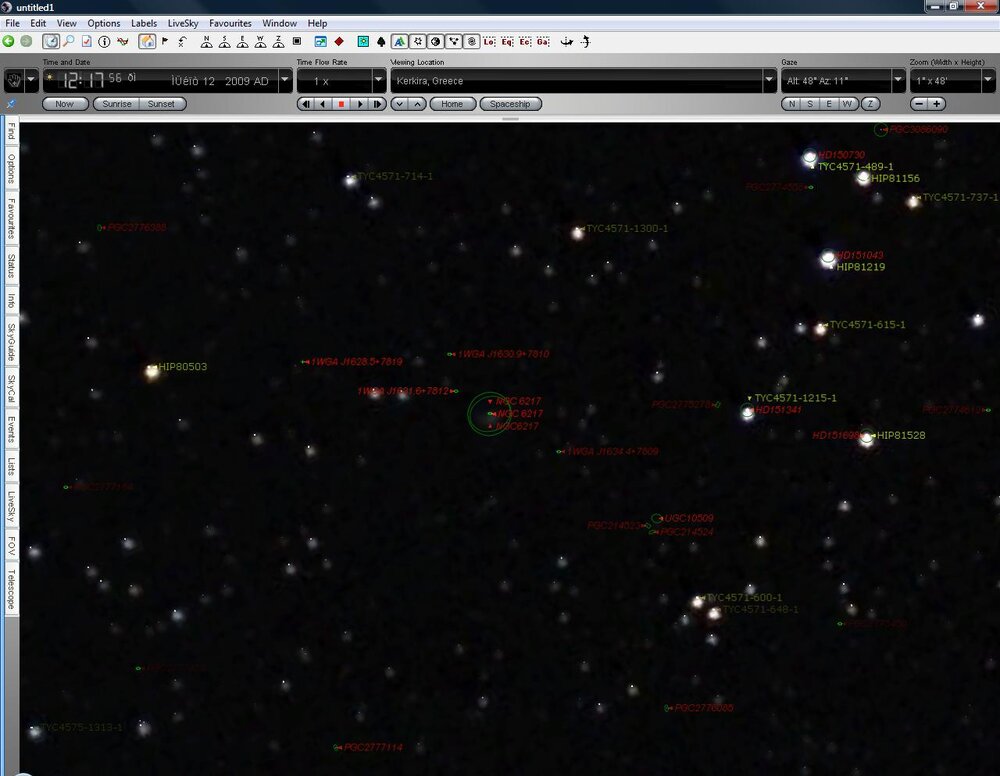Select the magnifying glass tool in toolbar
The height and width of the screenshot is (776, 1000).
[x=68, y=41]
